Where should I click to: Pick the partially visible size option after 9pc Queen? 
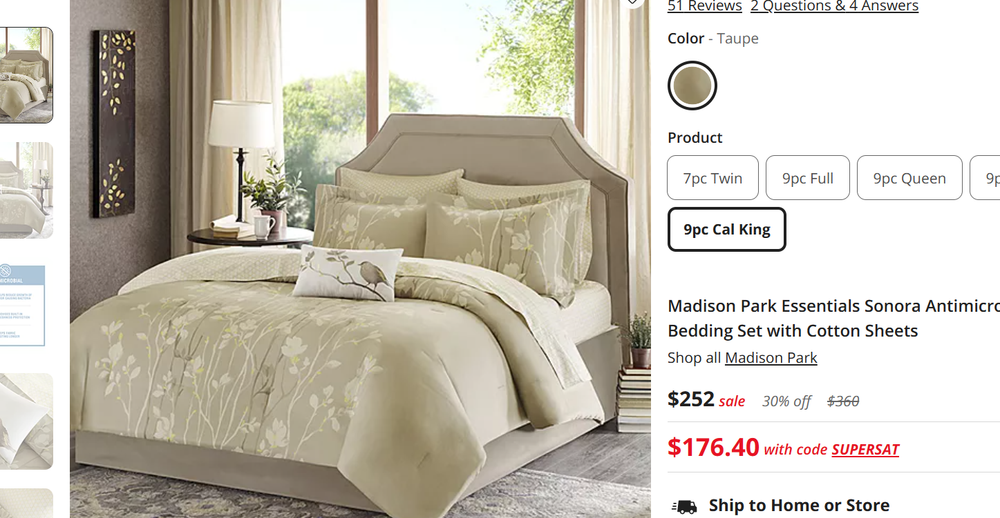[x=985, y=178]
